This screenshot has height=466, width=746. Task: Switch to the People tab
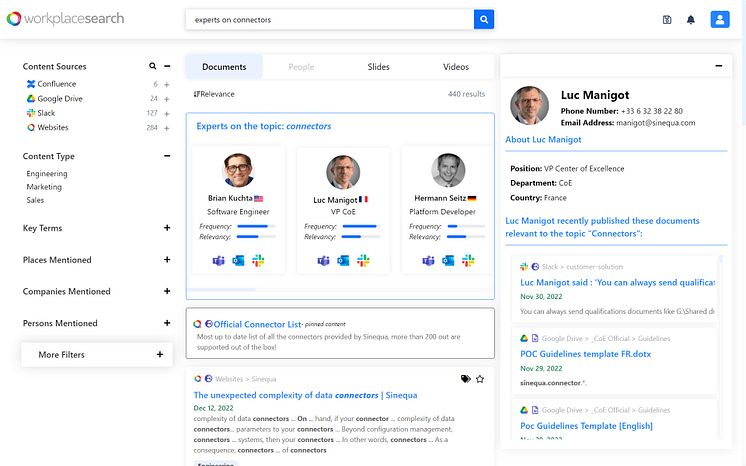tap(301, 67)
